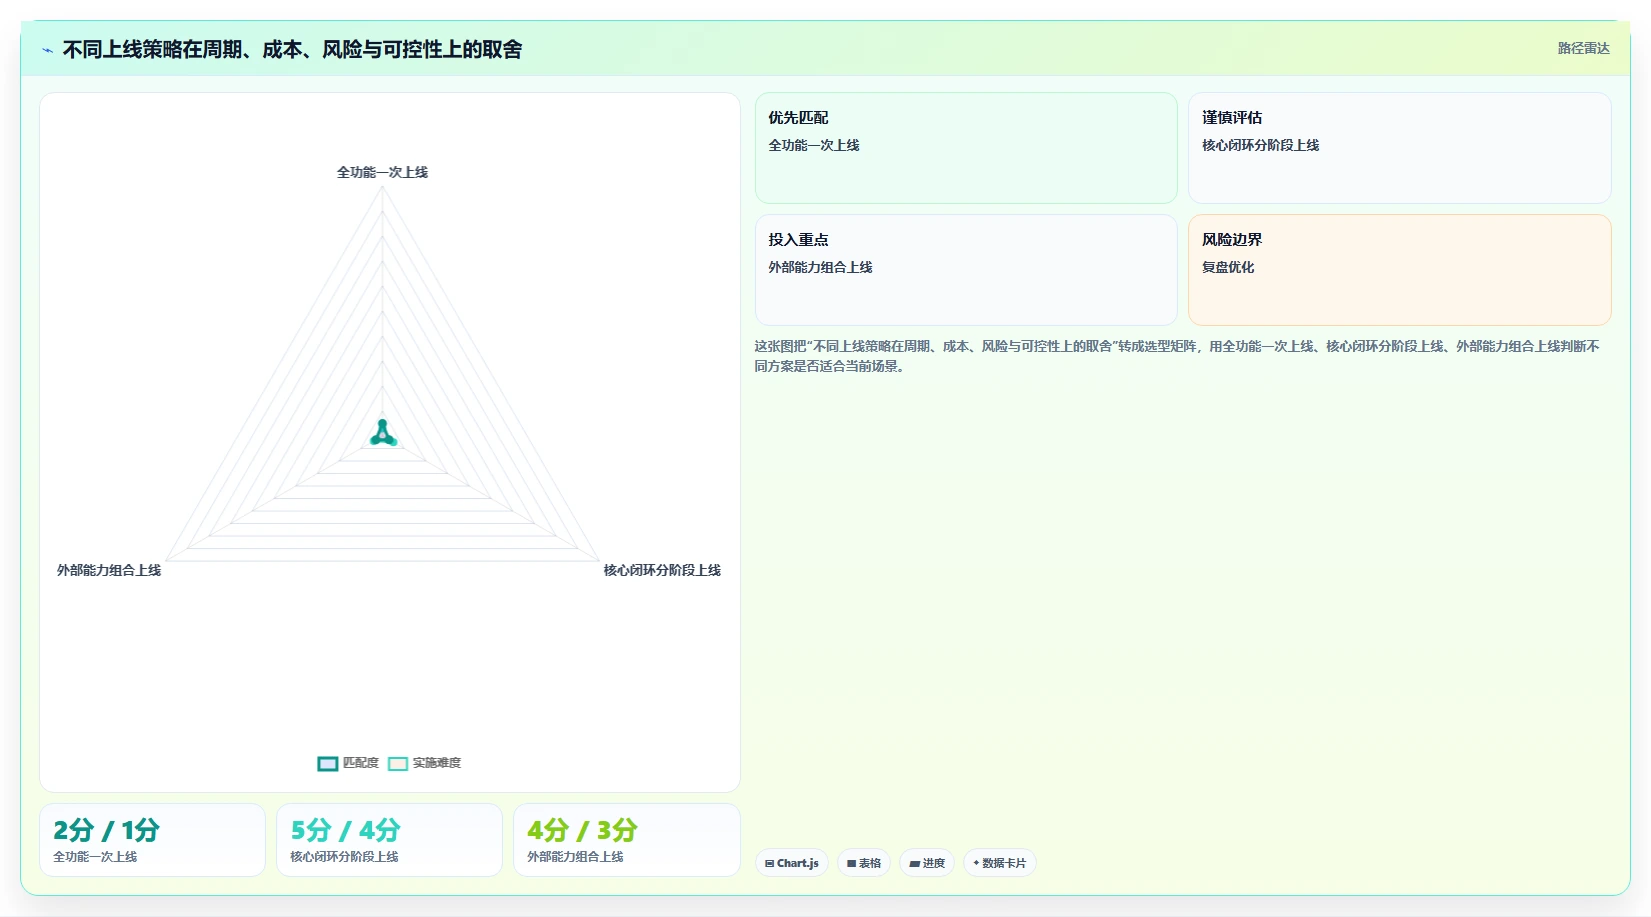The width and height of the screenshot is (1651, 917).
Task: Click the 2分 / 1分 score card
Action: pos(152,840)
